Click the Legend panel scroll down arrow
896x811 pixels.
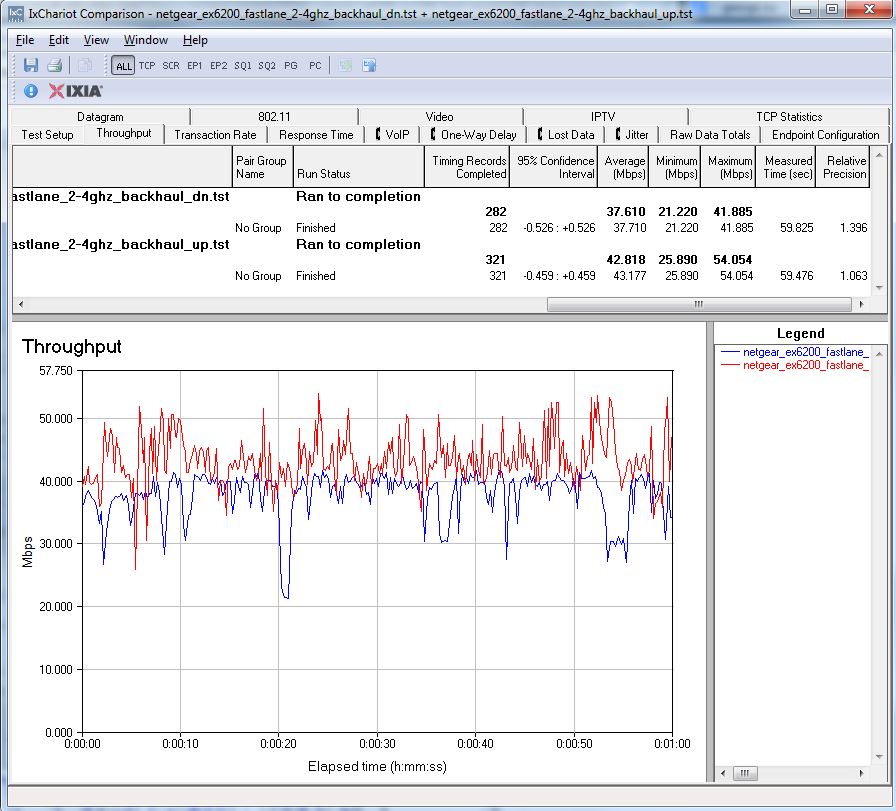[x=879, y=757]
